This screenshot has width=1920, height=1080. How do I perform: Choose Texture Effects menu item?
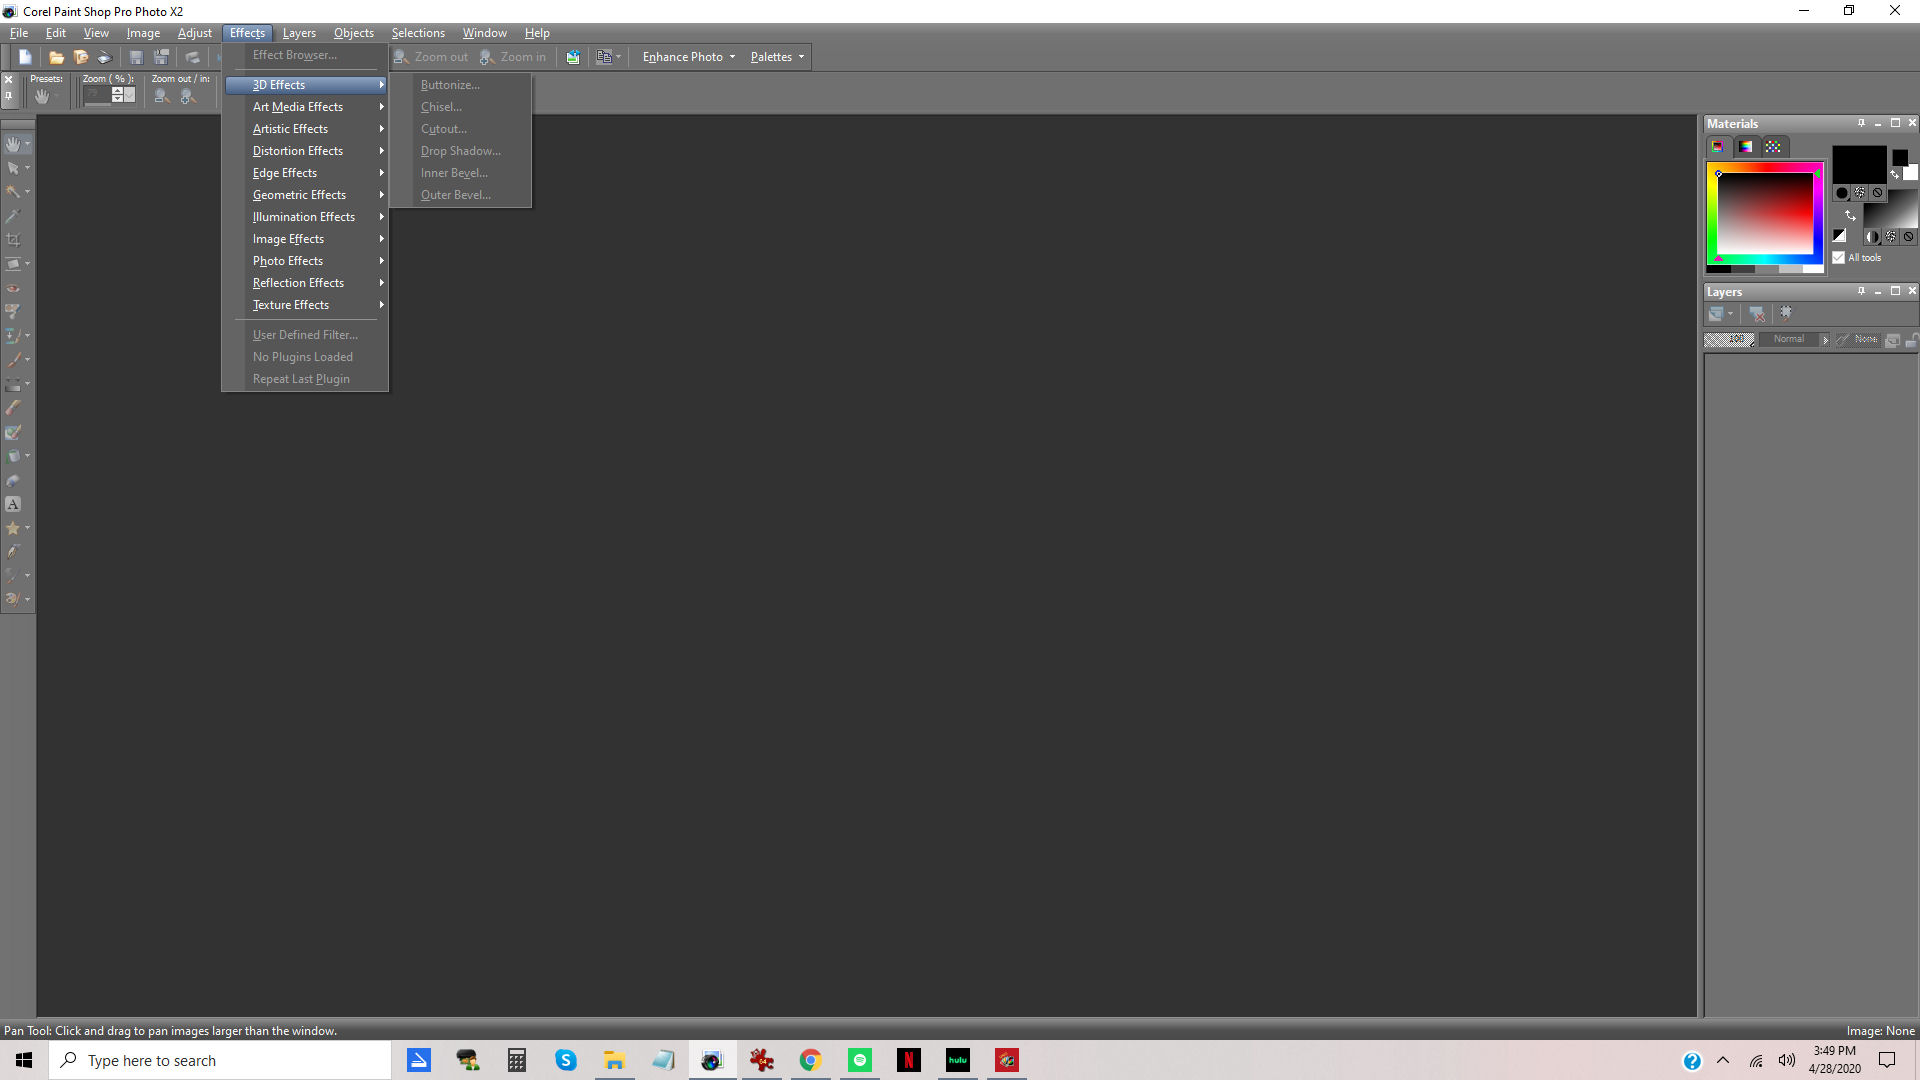[x=306, y=305]
